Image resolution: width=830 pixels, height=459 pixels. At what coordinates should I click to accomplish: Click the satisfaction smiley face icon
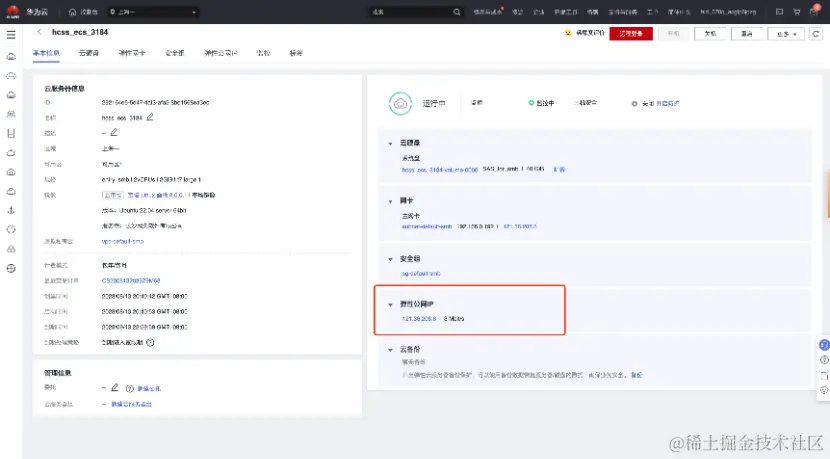pos(568,33)
